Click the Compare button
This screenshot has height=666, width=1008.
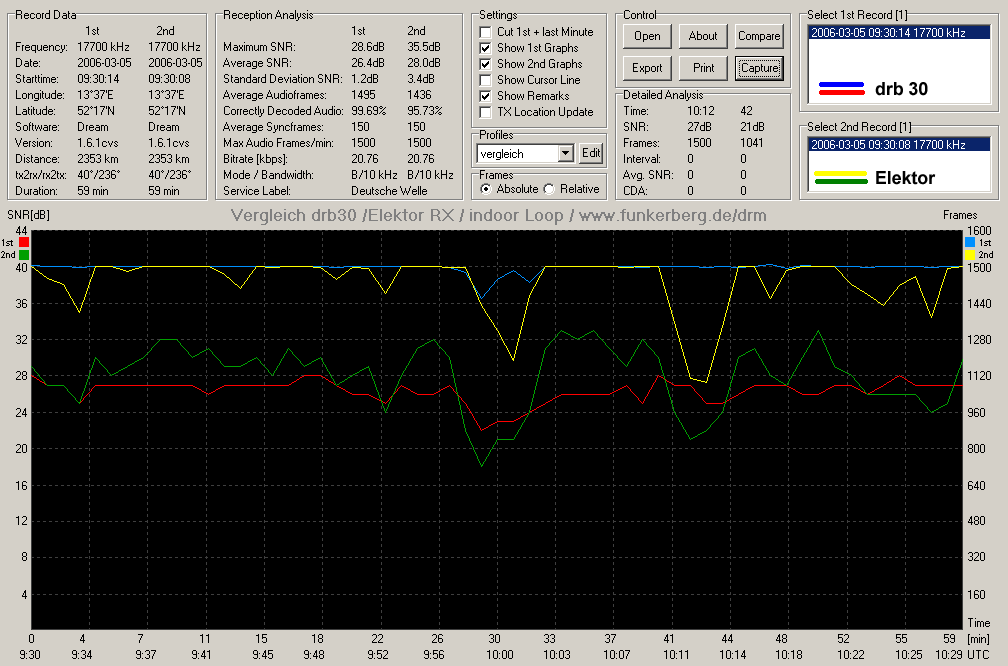(x=759, y=36)
